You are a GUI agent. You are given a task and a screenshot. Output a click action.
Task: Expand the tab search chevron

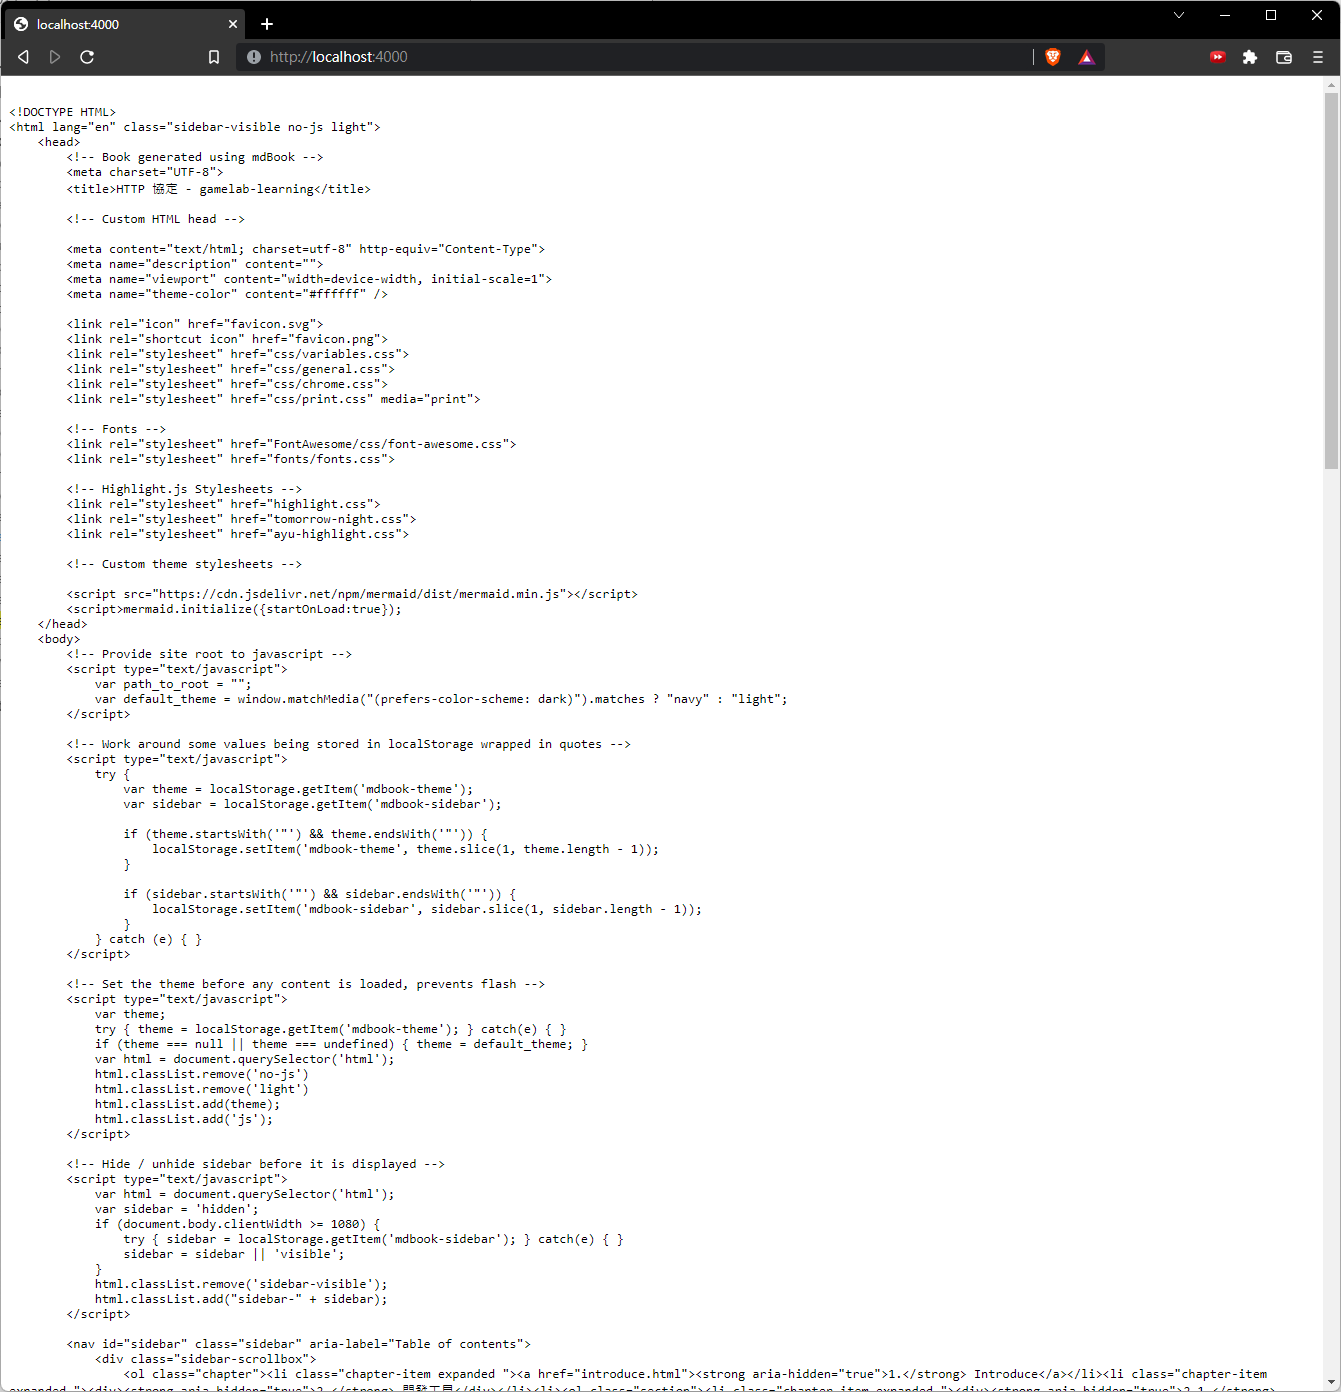1179,15
